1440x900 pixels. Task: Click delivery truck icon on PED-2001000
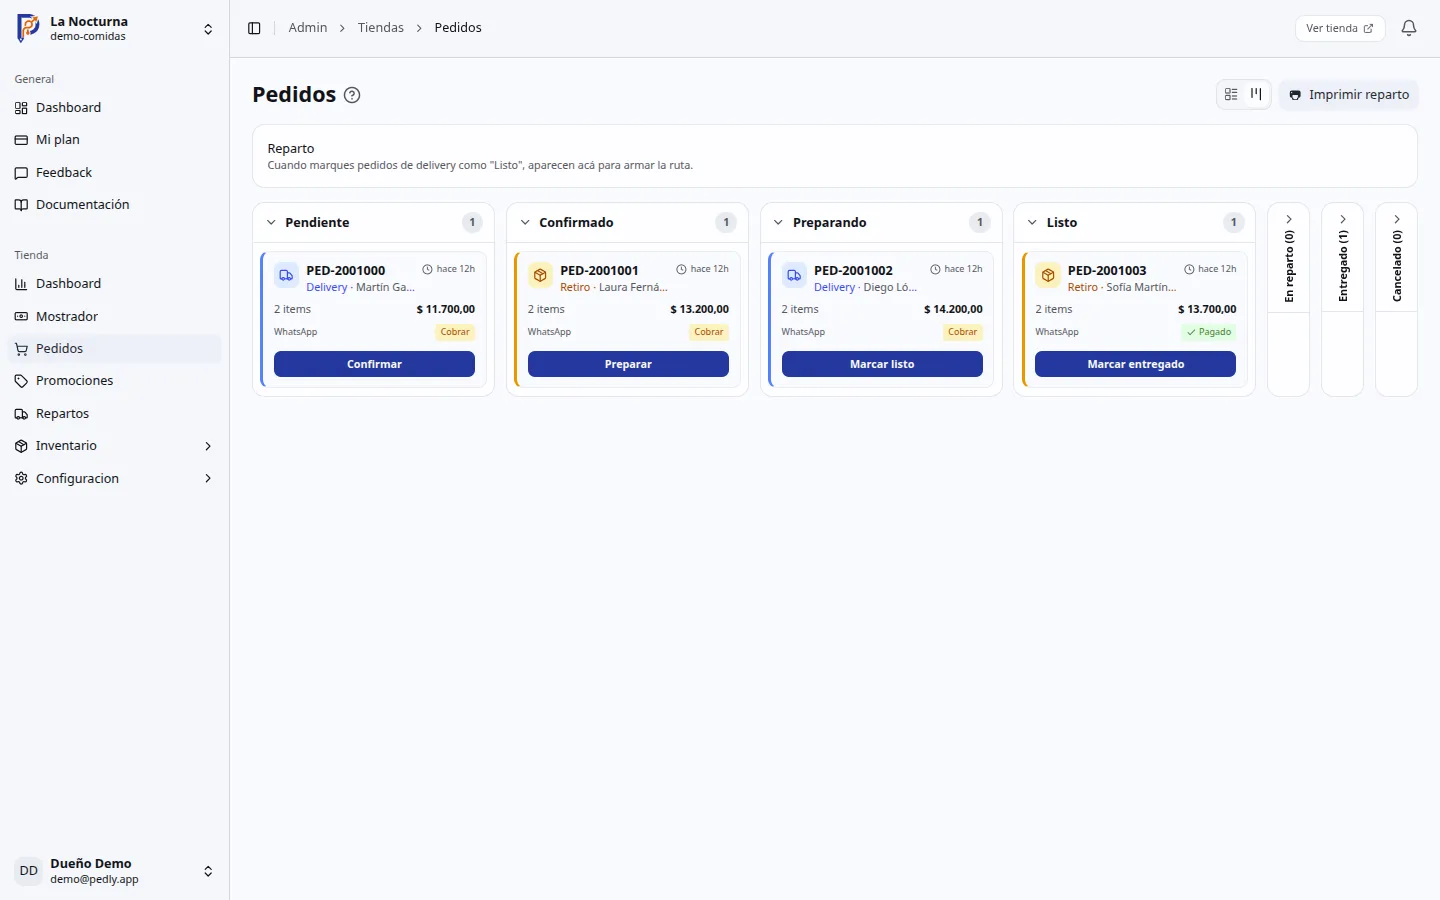tap(286, 275)
